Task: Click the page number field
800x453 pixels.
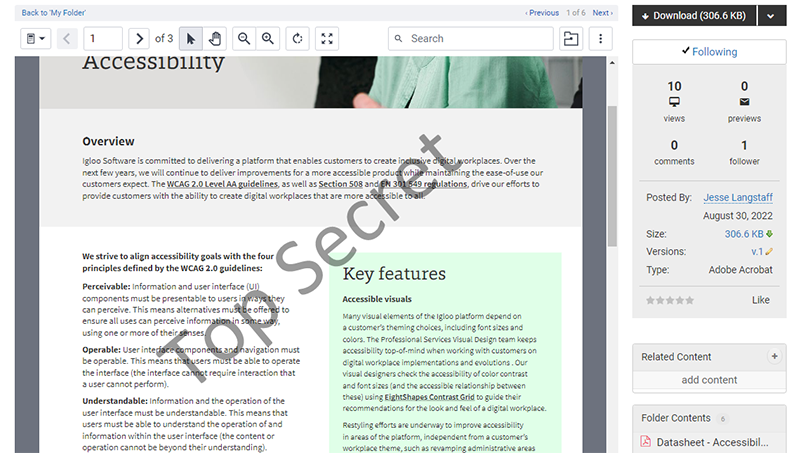Action: pos(103,39)
